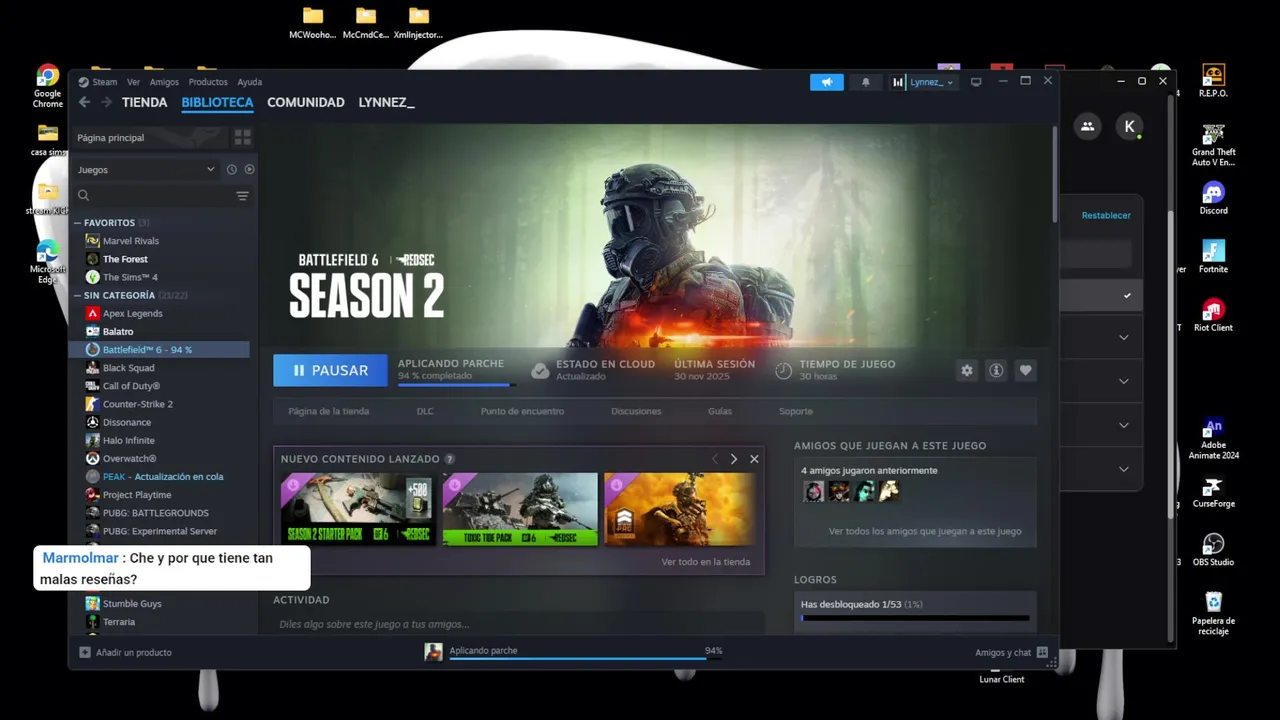This screenshot has width=1280, height=720.
Task: Add Battlefield 6 to favorites heart icon
Action: coord(1025,370)
